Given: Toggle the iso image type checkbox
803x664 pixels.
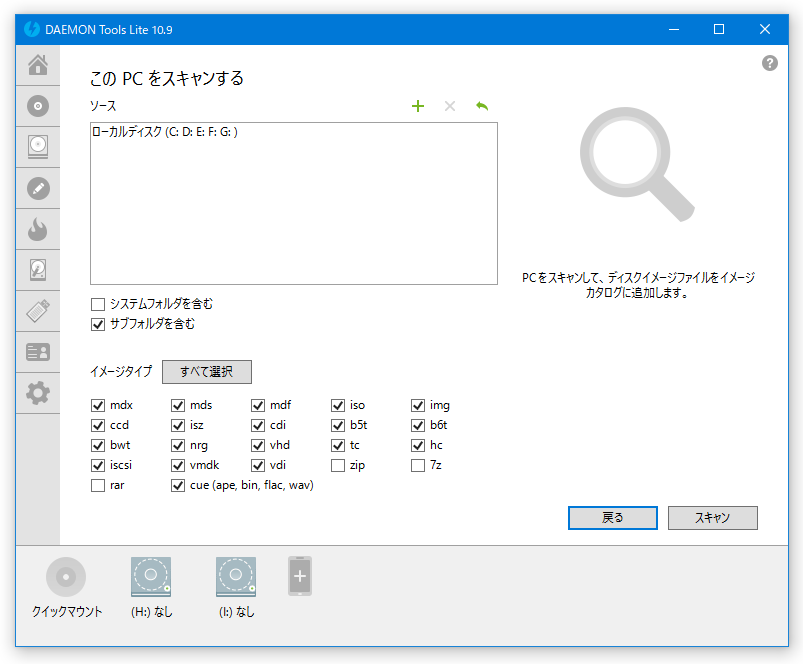Looking at the screenshot, I should coord(338,405).
